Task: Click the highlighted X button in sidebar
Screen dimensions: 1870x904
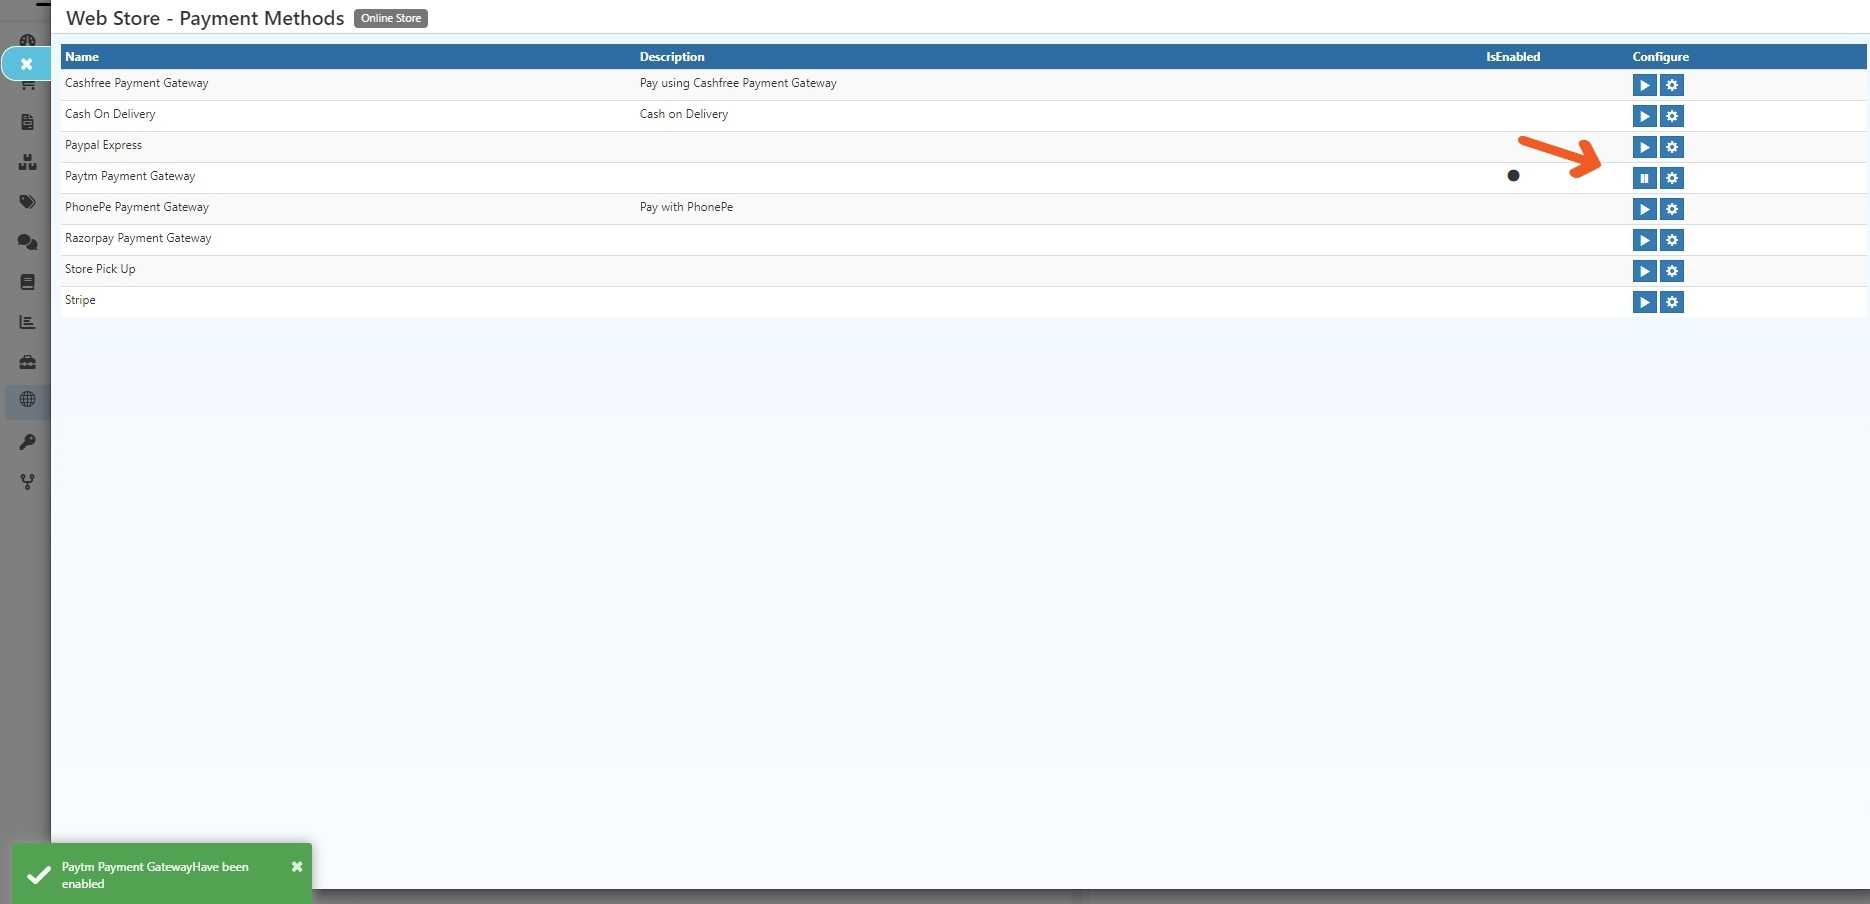Action: click(26, 63)
